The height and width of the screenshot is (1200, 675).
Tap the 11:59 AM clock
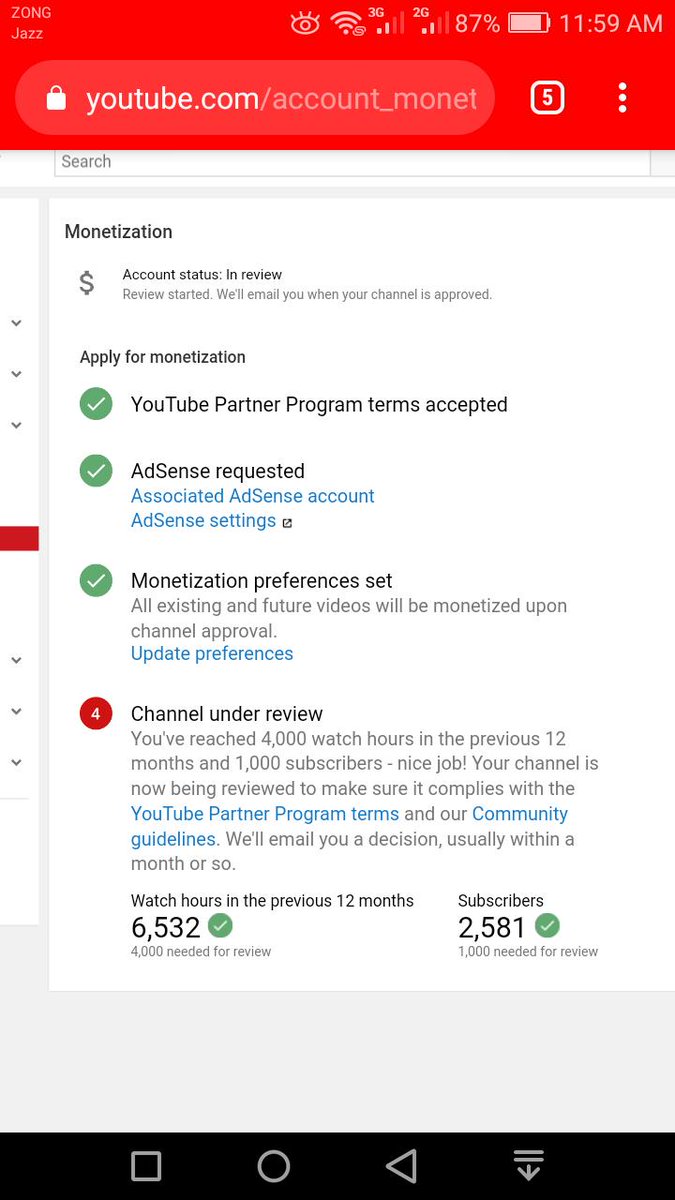click(x=611, y=23)
